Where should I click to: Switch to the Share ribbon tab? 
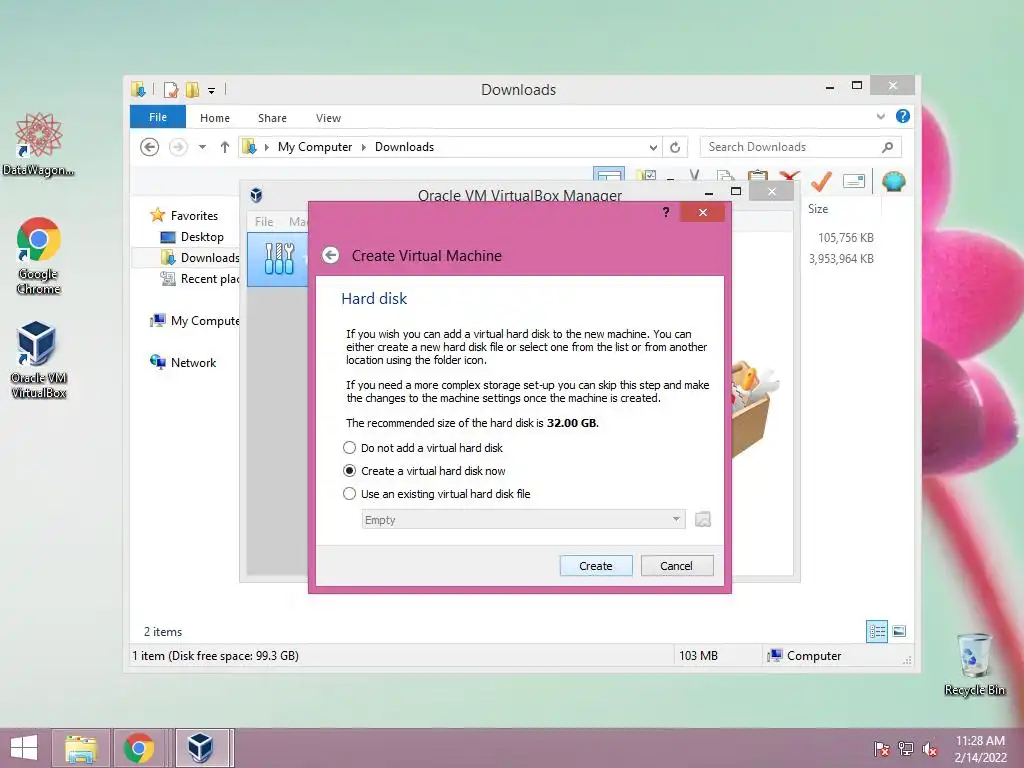pyautogui.click(x=272, y=118)
